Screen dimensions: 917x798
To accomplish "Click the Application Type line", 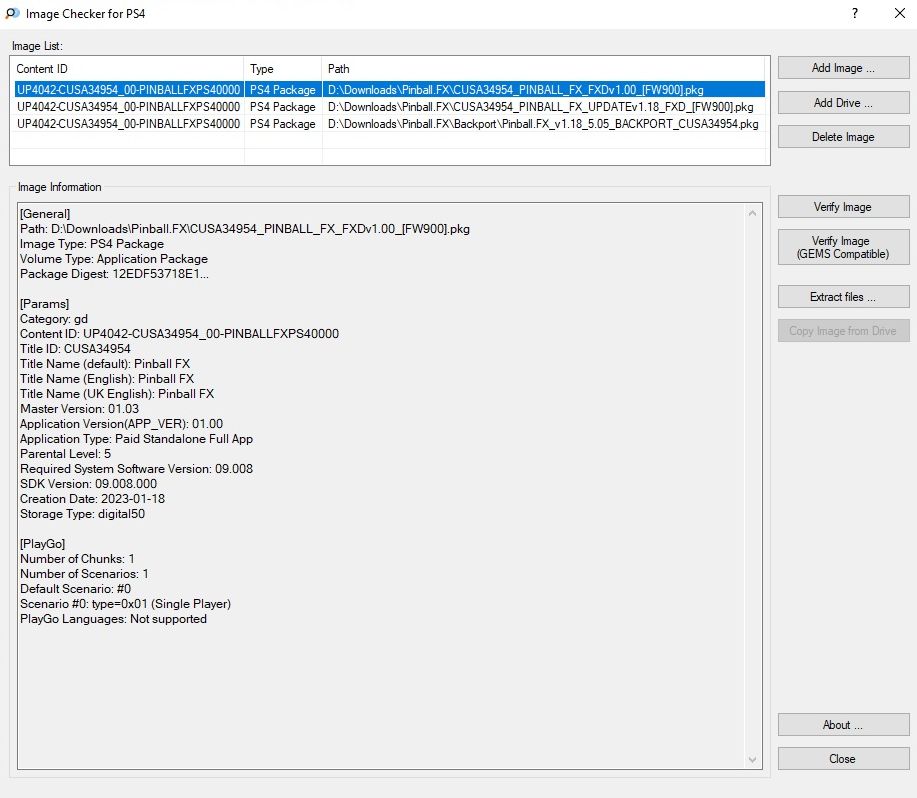I will pyautogui.click(x=136, y=439).
